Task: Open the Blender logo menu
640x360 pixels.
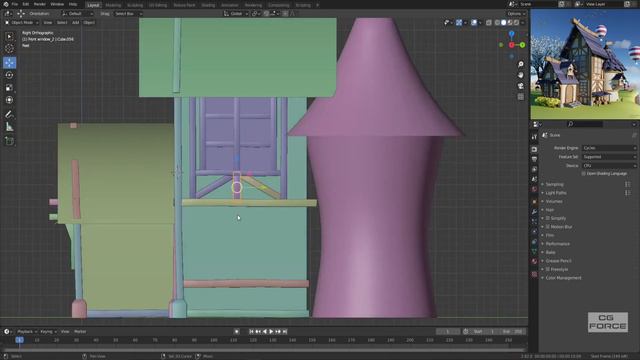Action: pos(6,4)
